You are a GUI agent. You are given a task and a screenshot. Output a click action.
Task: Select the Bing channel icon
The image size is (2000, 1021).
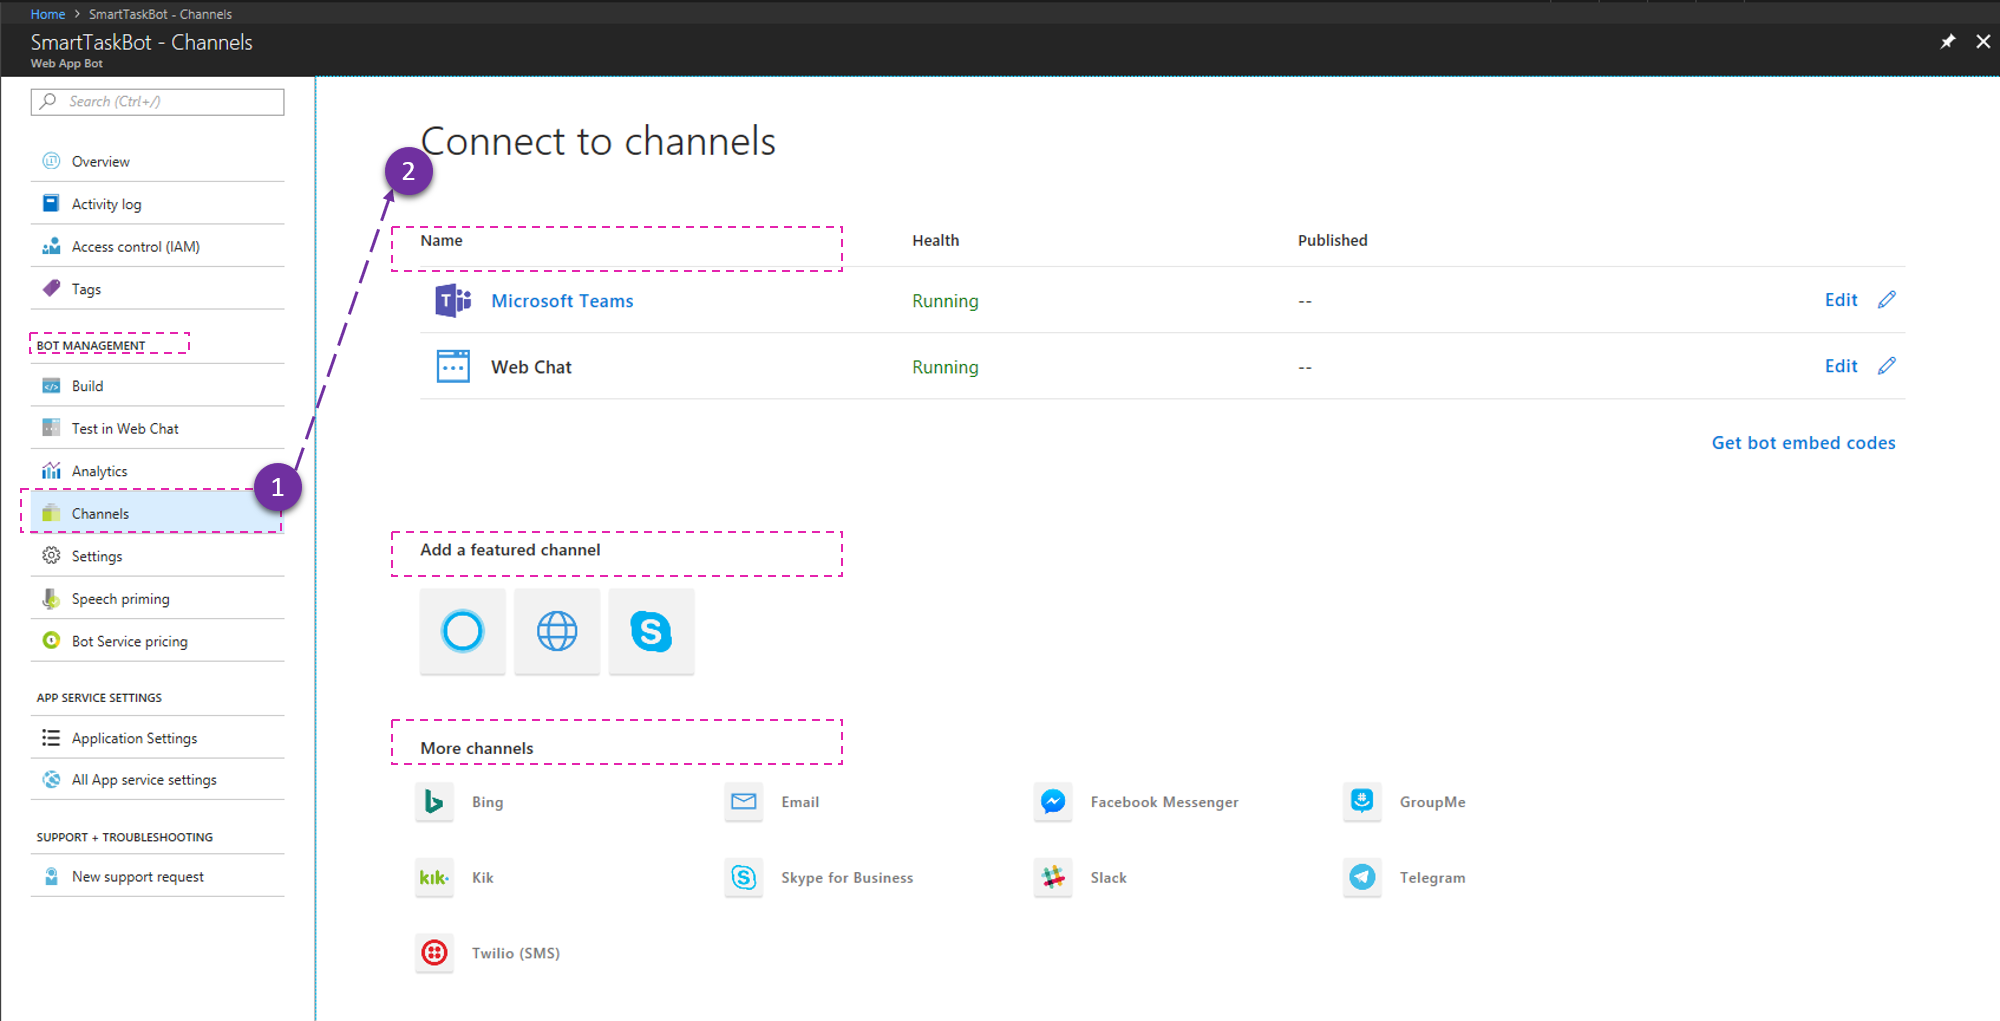coord(434,801)
